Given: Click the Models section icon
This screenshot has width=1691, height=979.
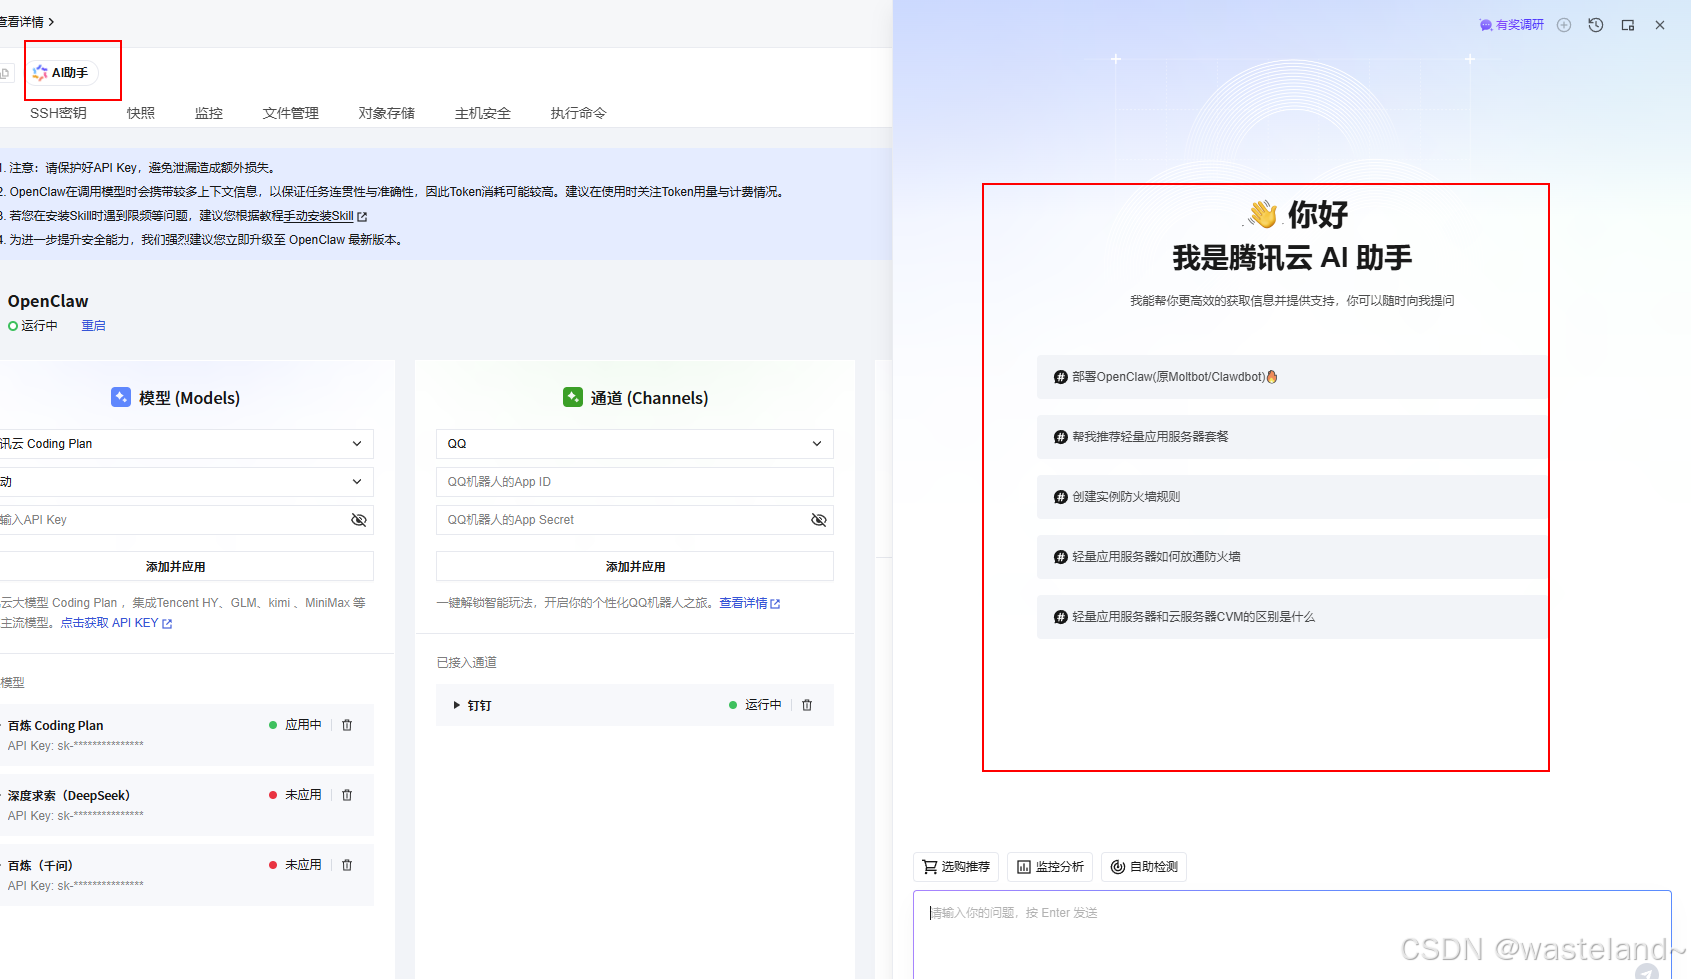Looking at the screenshot, I should pos(121,397).
